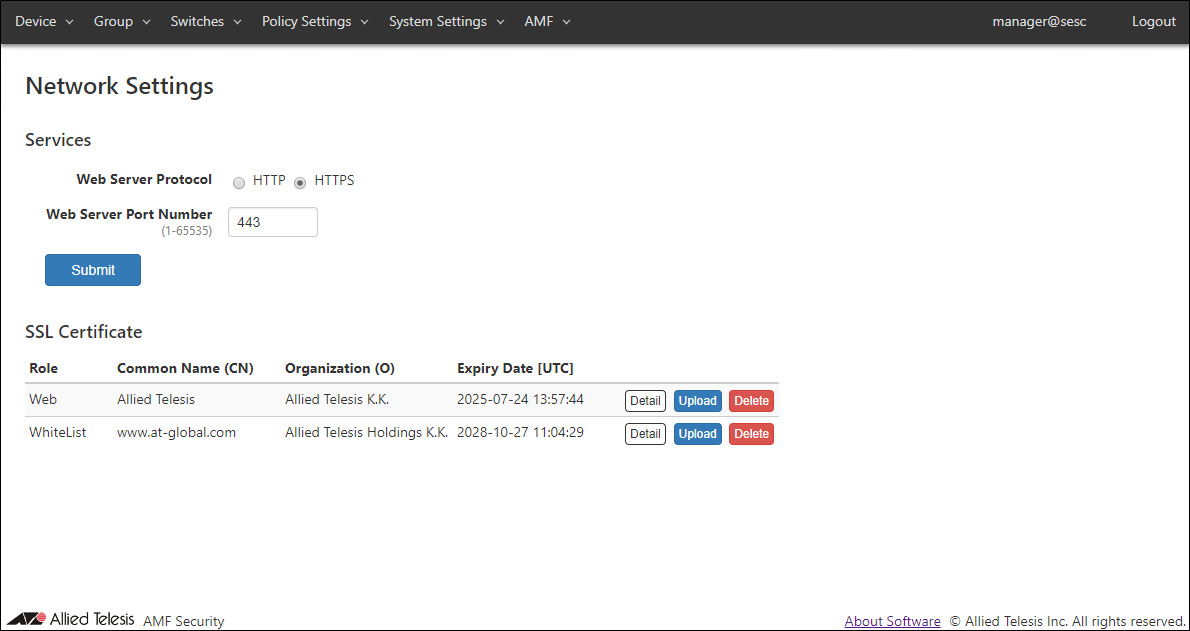Click Logout in the top bar
The height and width of the screenshot is (631, 1190).
pos(1153,21)
